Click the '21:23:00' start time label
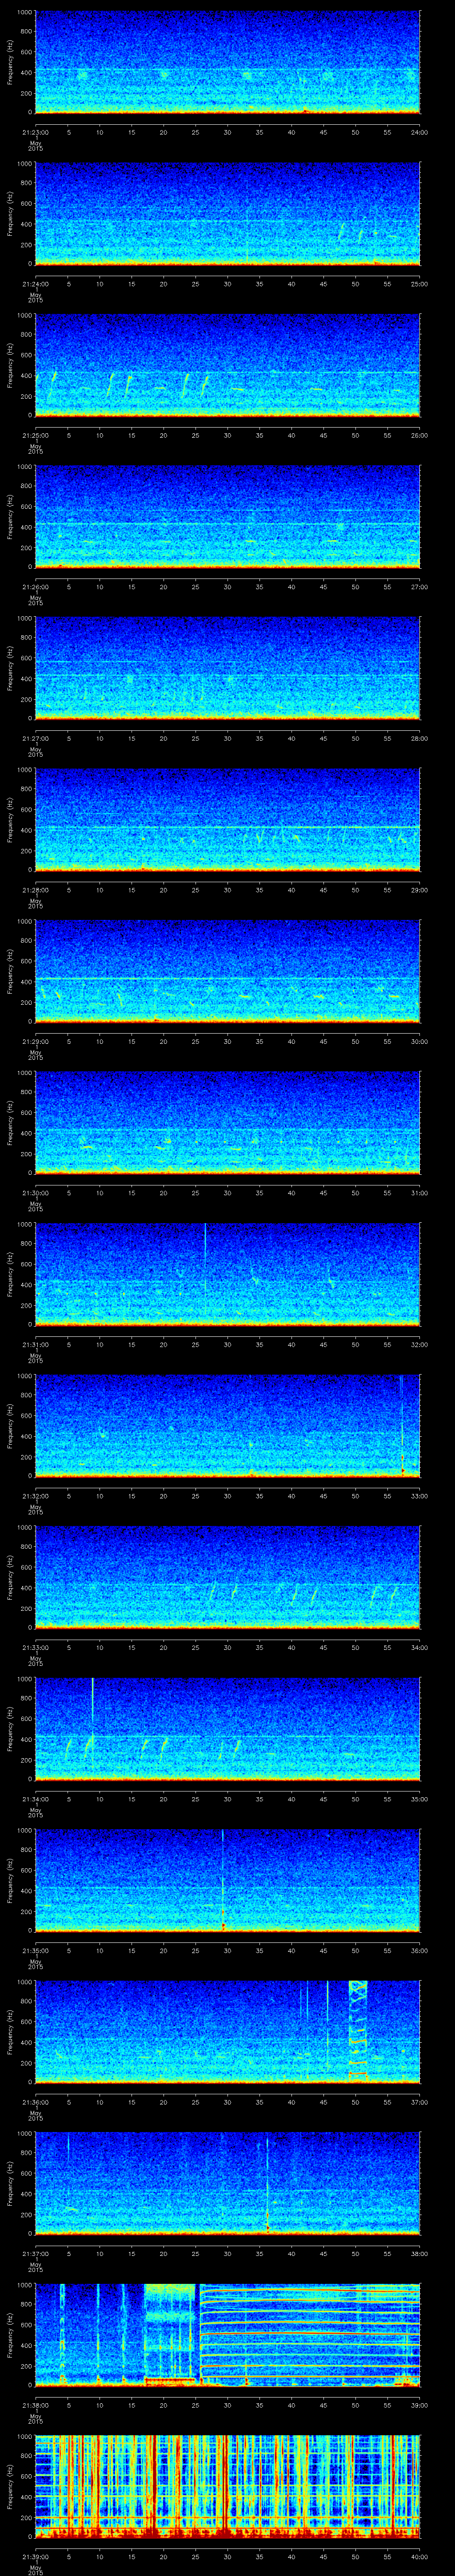 click(35, 132)
